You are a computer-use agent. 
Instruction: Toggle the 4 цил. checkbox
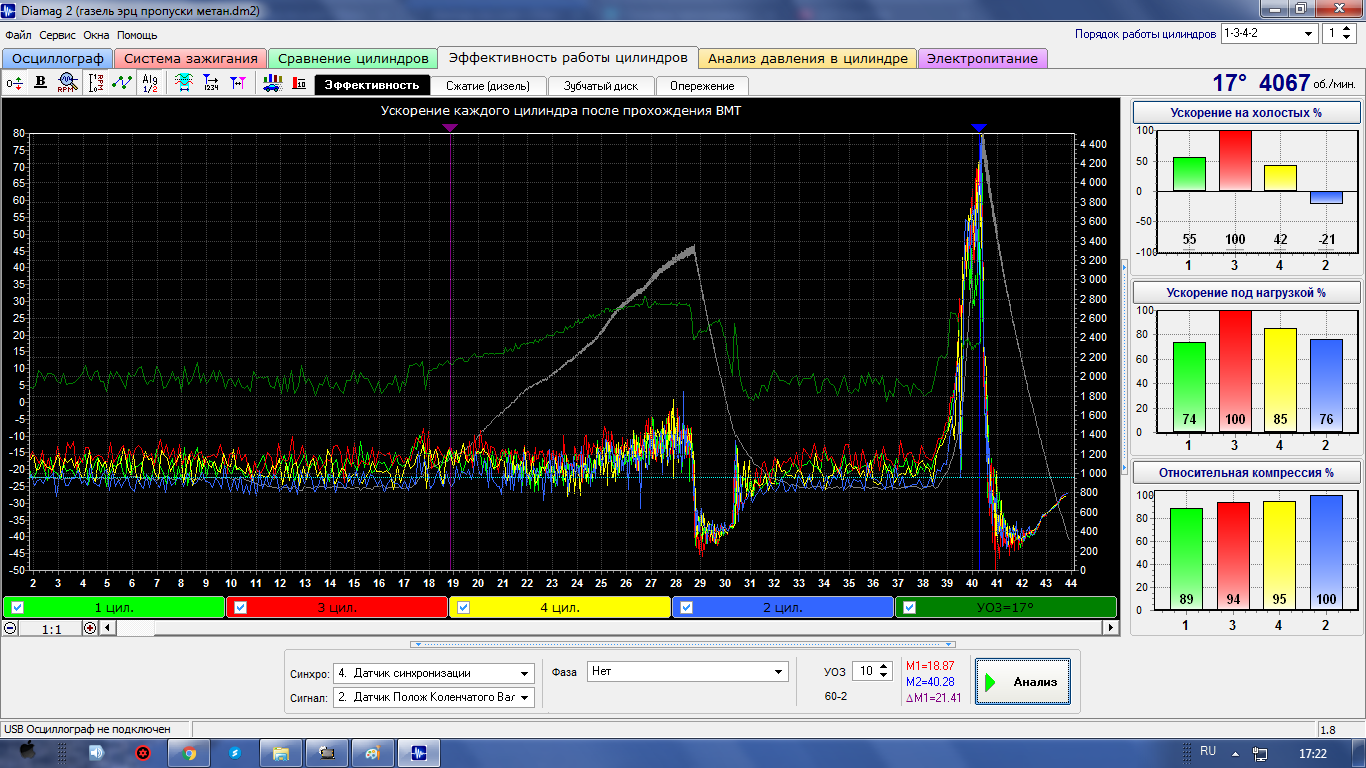coord(464,607)
